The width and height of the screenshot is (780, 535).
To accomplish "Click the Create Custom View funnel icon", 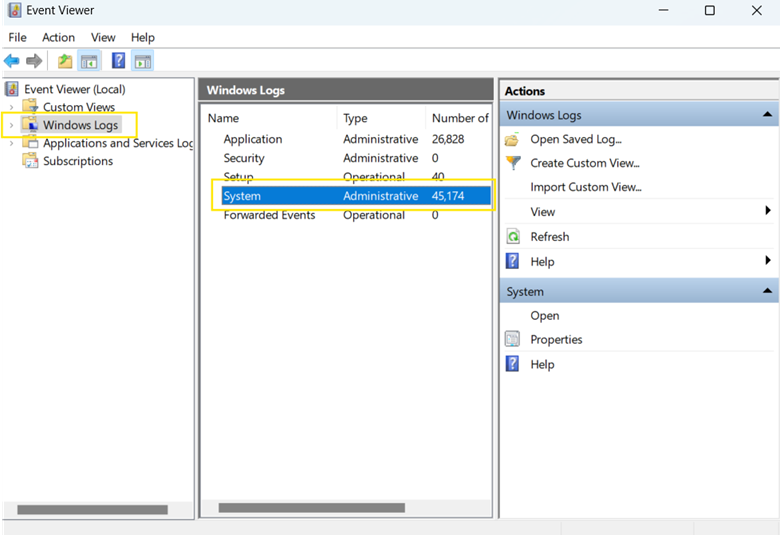I will pos(513,163).
